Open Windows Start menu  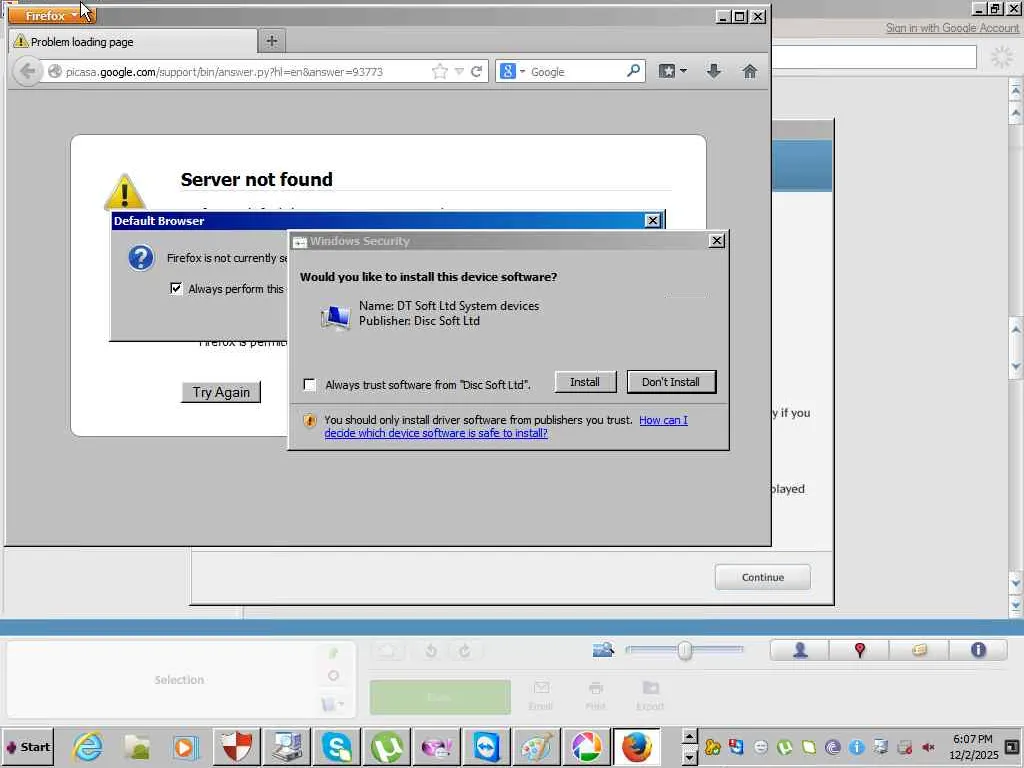pos(29,747)
